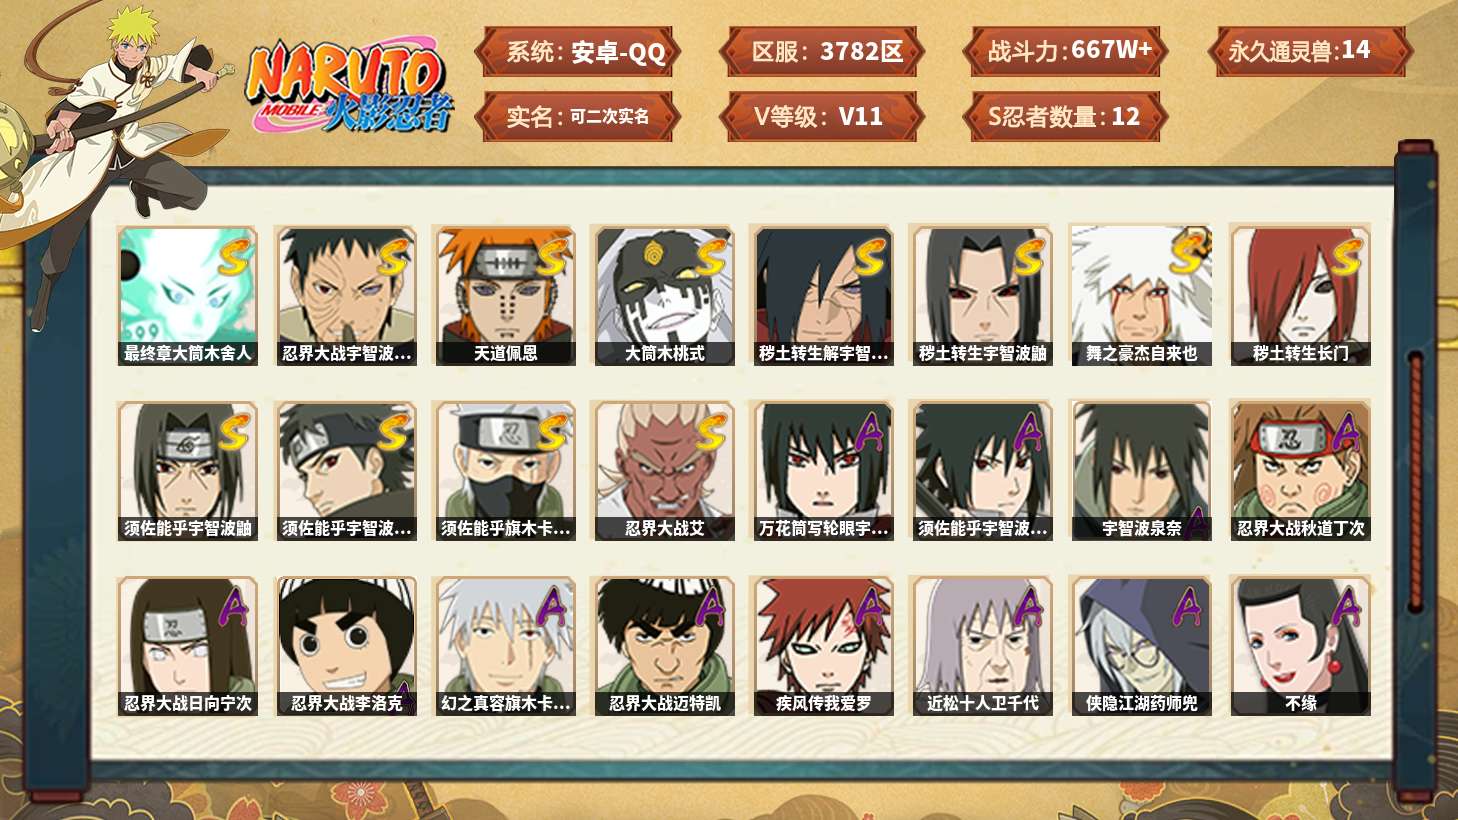Select the 疾风传我爱罗 ninja portrait

click(823, 646)
